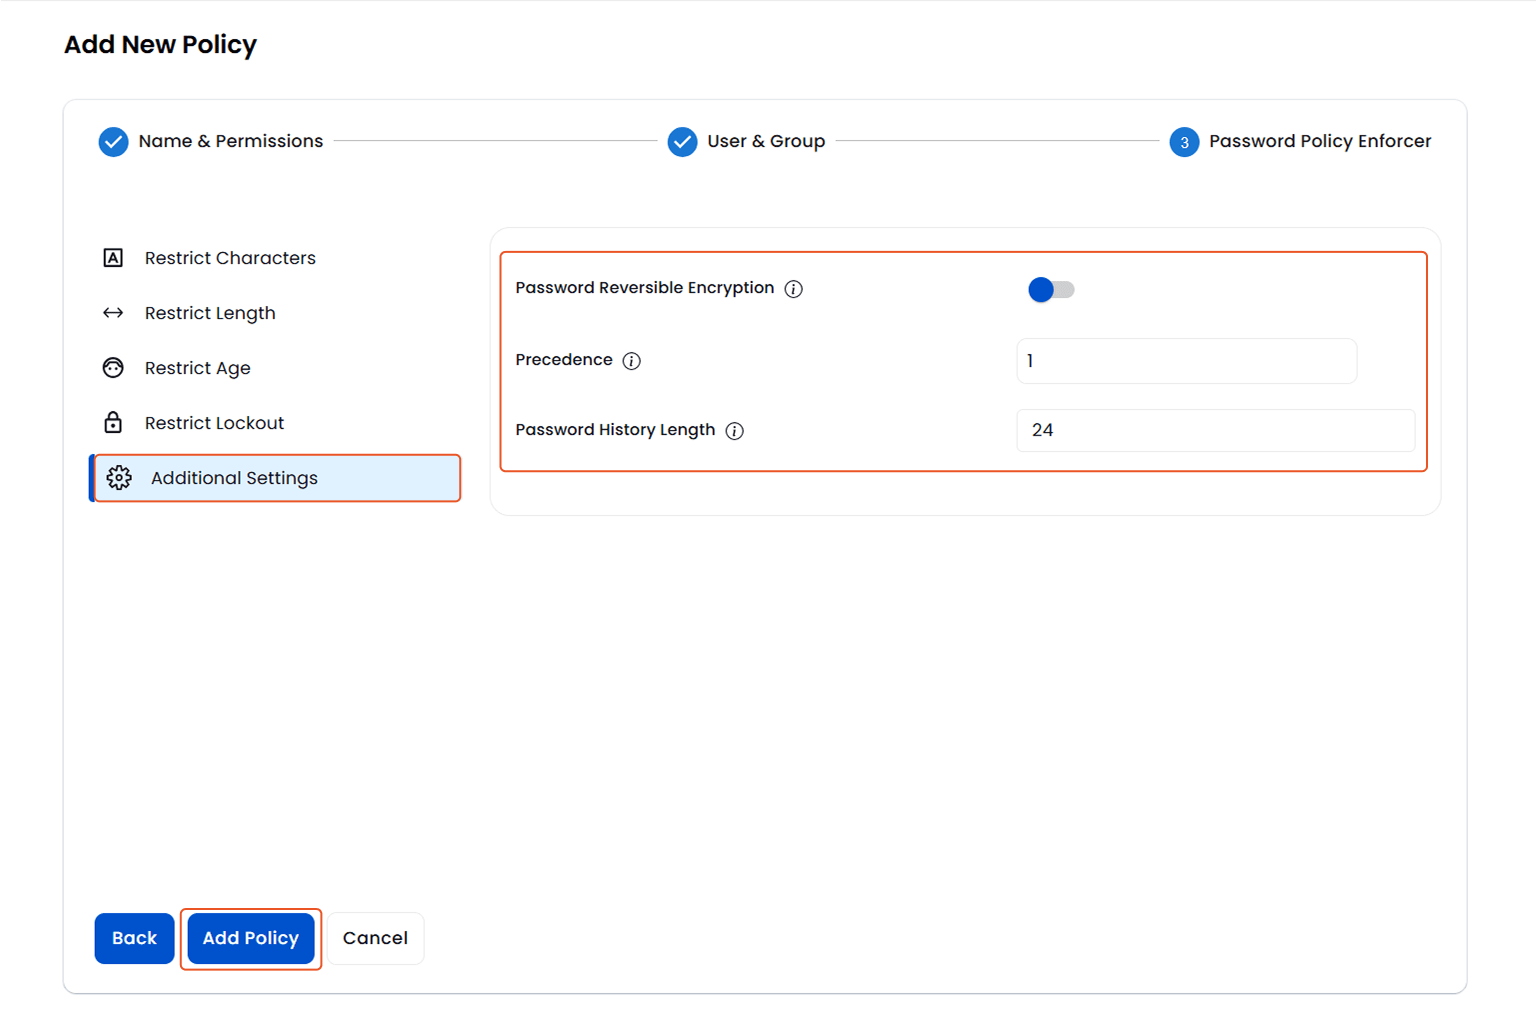This screenshot has height=1019, width=1537.
Task: View the Password History Length info icon
Action: (734, 430)
